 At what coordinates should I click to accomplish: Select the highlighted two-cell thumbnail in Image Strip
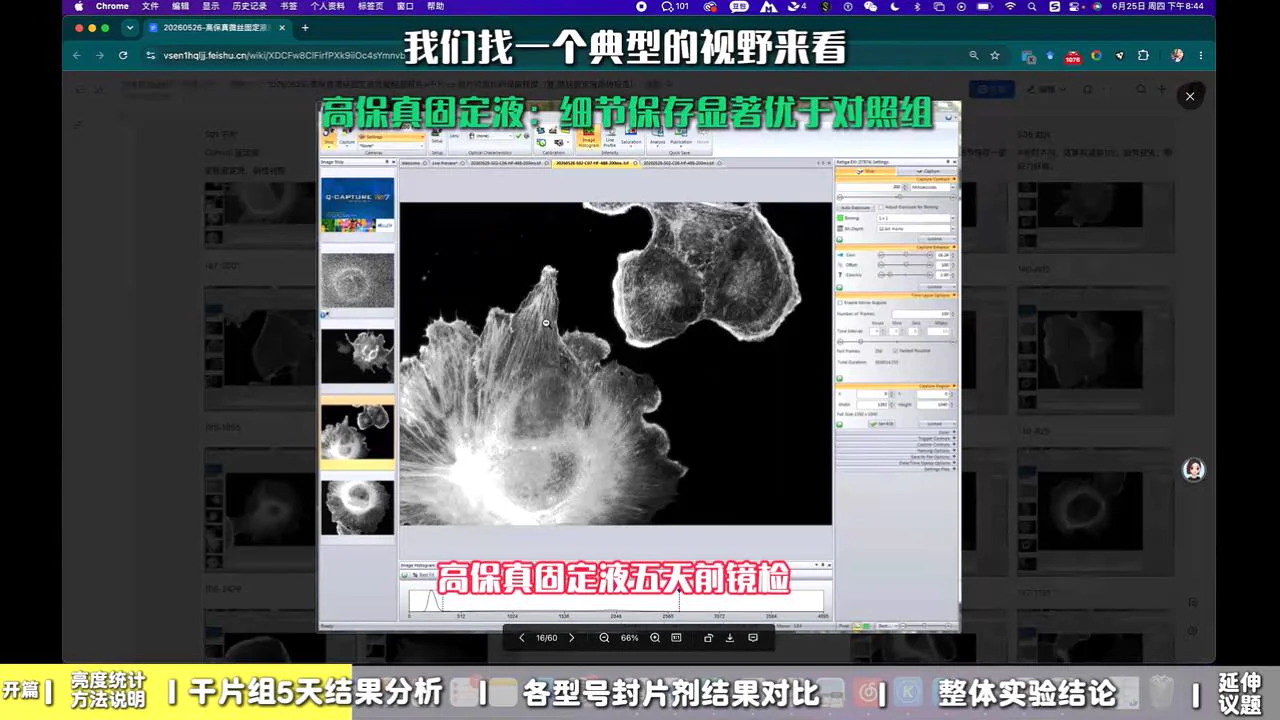[357, 431]
